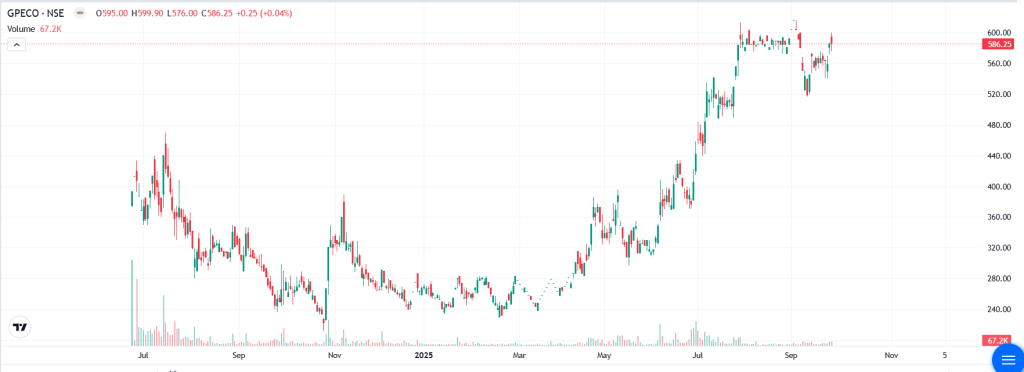Click the 520.00 price axis label
This screenshot has width=1024, height=372.
pos(999,95)
